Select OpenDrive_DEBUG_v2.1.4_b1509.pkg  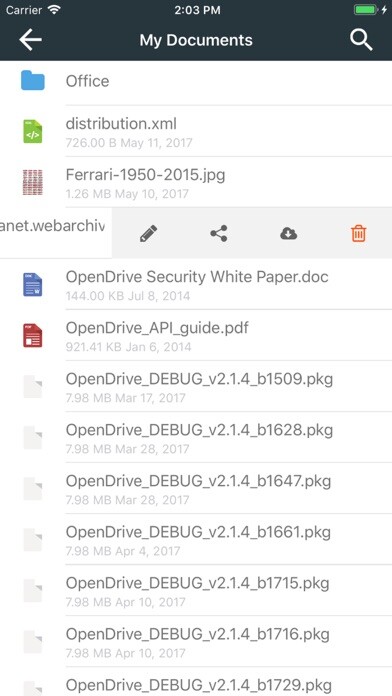click(x=196, y=387)
